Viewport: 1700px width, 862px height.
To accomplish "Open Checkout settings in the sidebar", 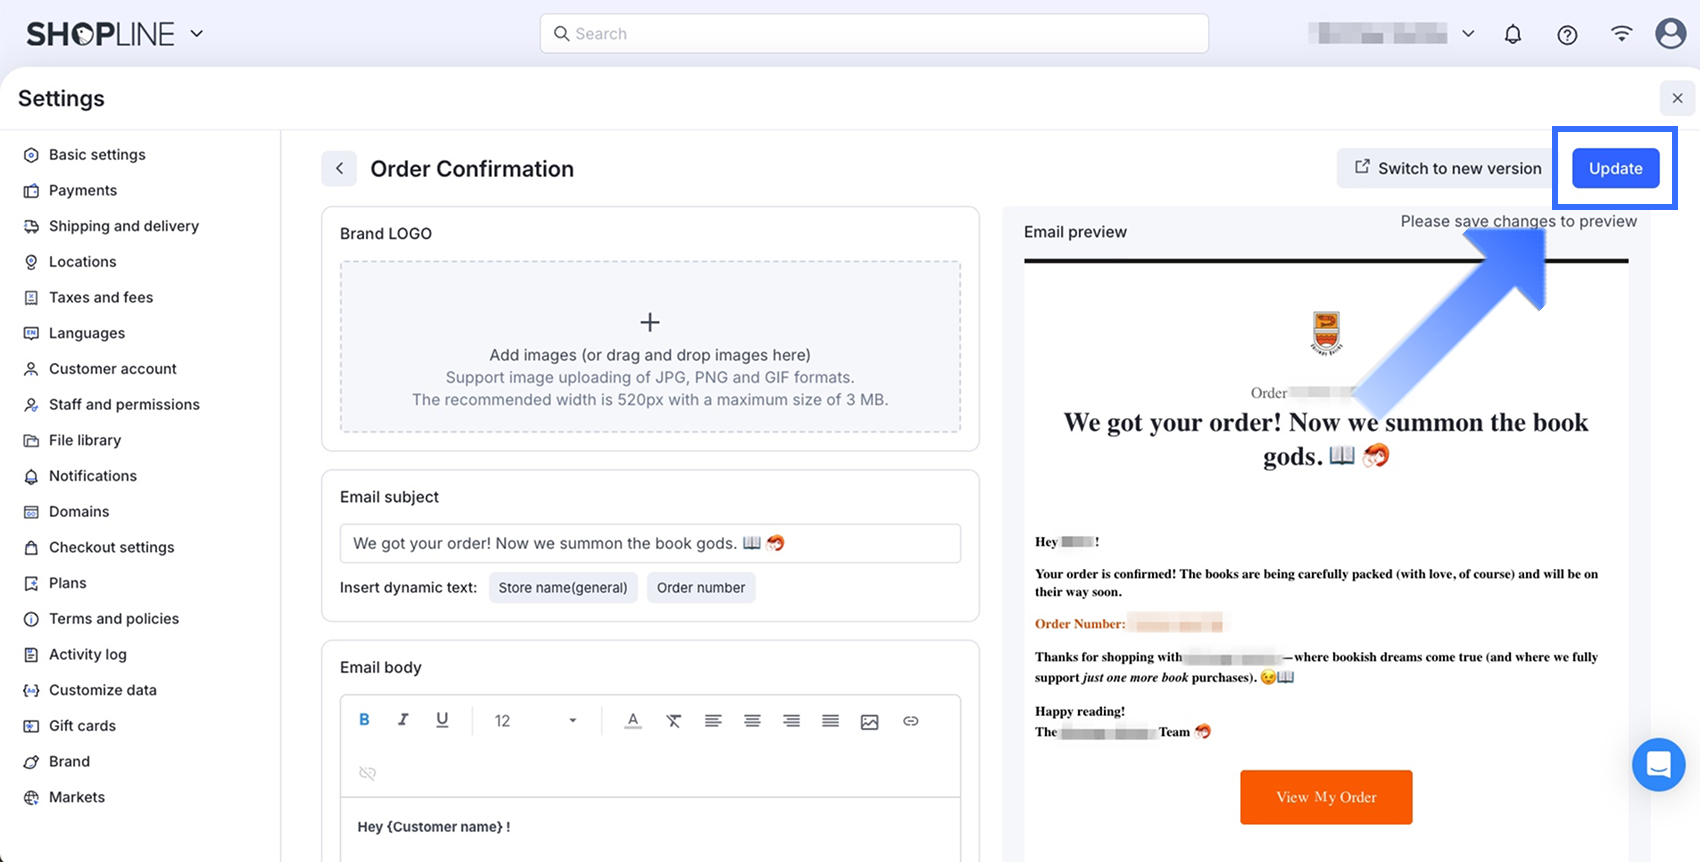I will point(111,547).
